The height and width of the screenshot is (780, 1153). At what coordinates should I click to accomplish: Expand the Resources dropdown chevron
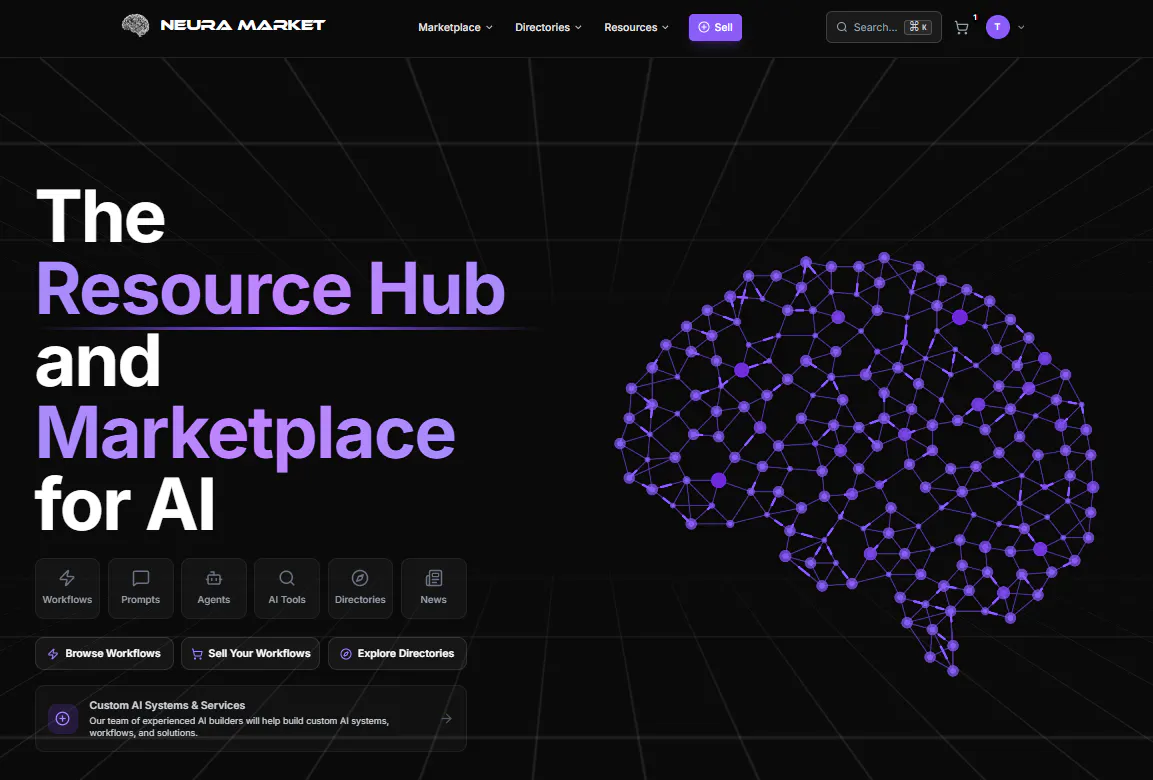point(665,27)
